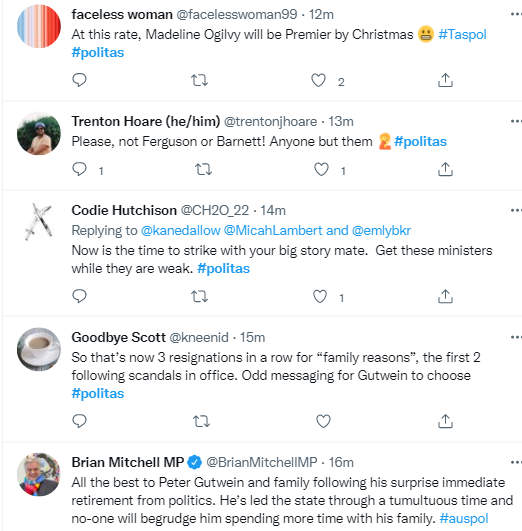The width and height of the screenshot is (522, 531).
Task: Open Brian Mitchell MP's profile picture
Action: [x=39, y=474]
